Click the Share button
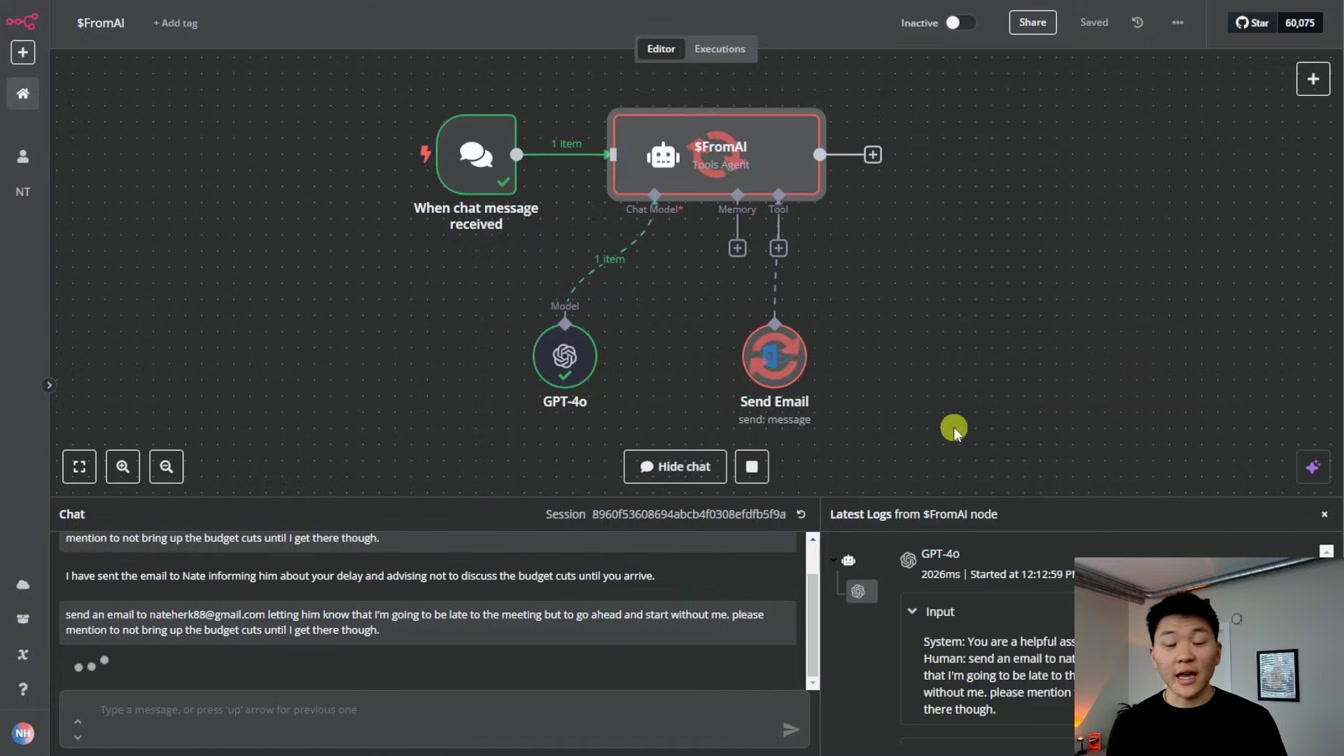This screenshot has height=756, width=1344. [1032, 22]
